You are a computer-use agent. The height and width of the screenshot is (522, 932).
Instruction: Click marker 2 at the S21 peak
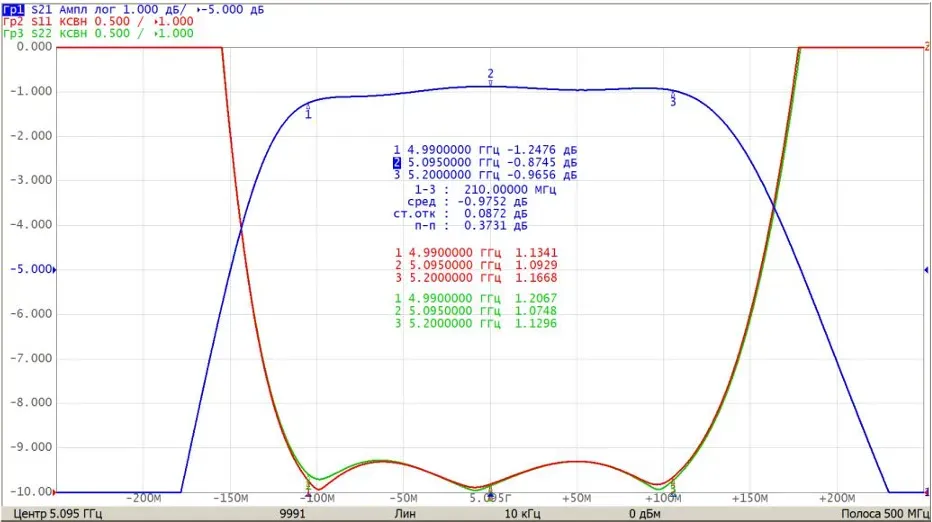(490, 78)
